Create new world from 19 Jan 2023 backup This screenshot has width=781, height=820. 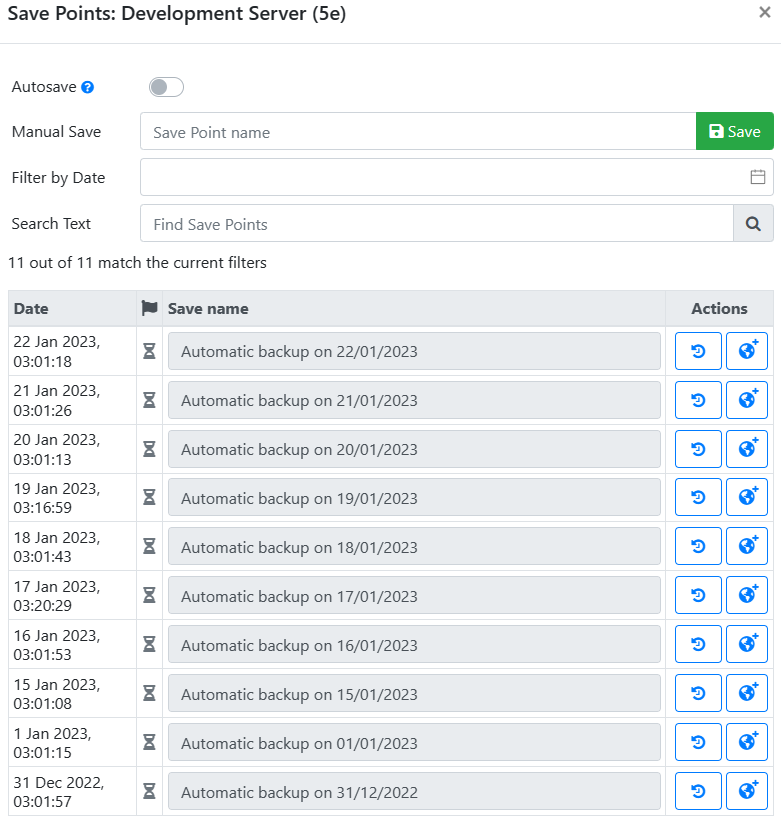point(747,498)
